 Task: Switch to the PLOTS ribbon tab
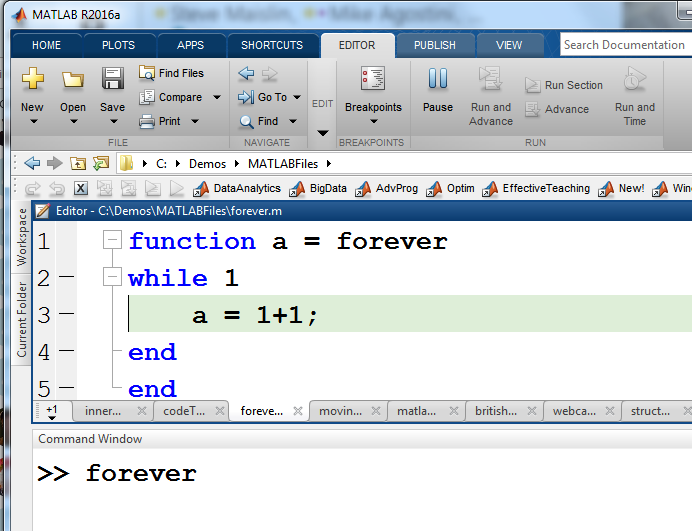(118, 45)
